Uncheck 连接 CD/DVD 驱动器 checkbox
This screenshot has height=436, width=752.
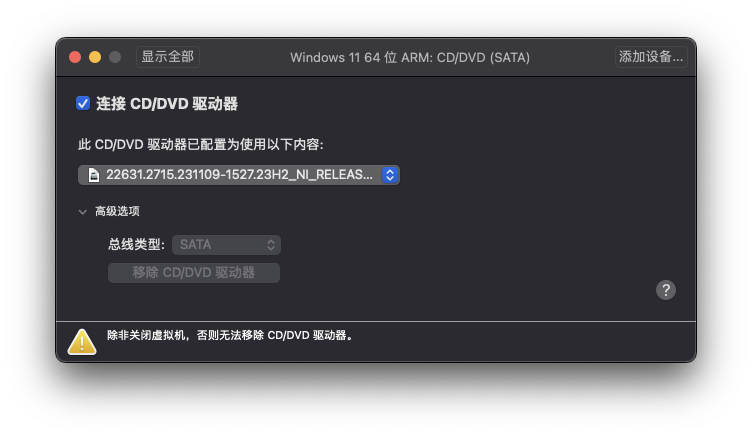83,103
